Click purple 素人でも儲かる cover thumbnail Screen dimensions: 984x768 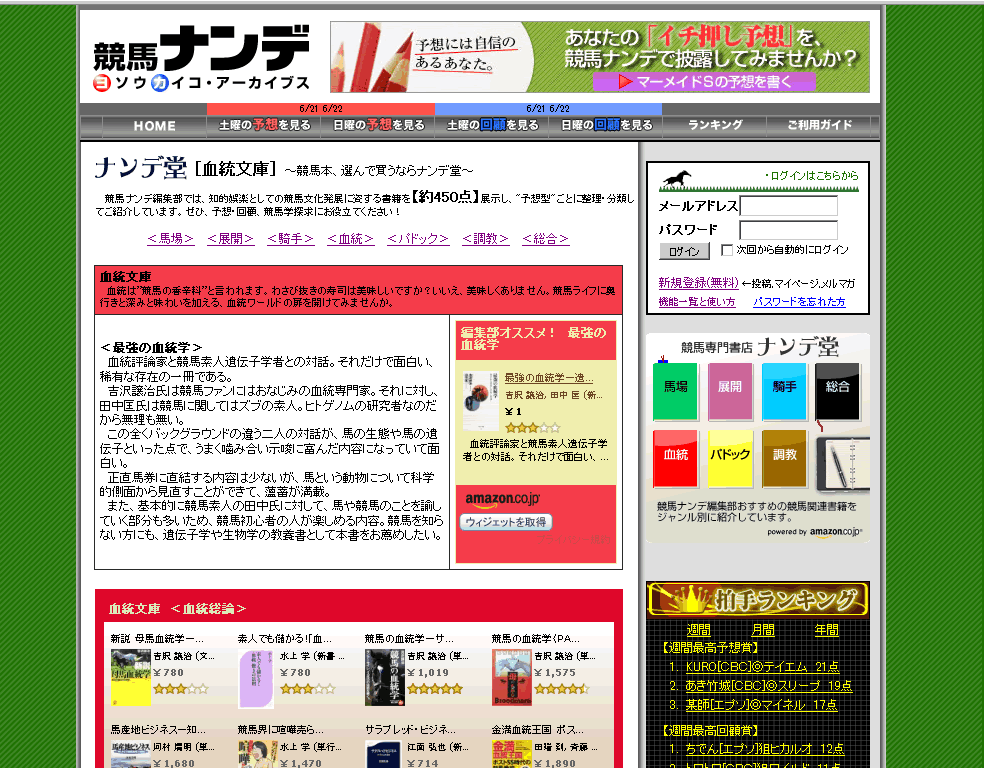[x=256, y=678]
